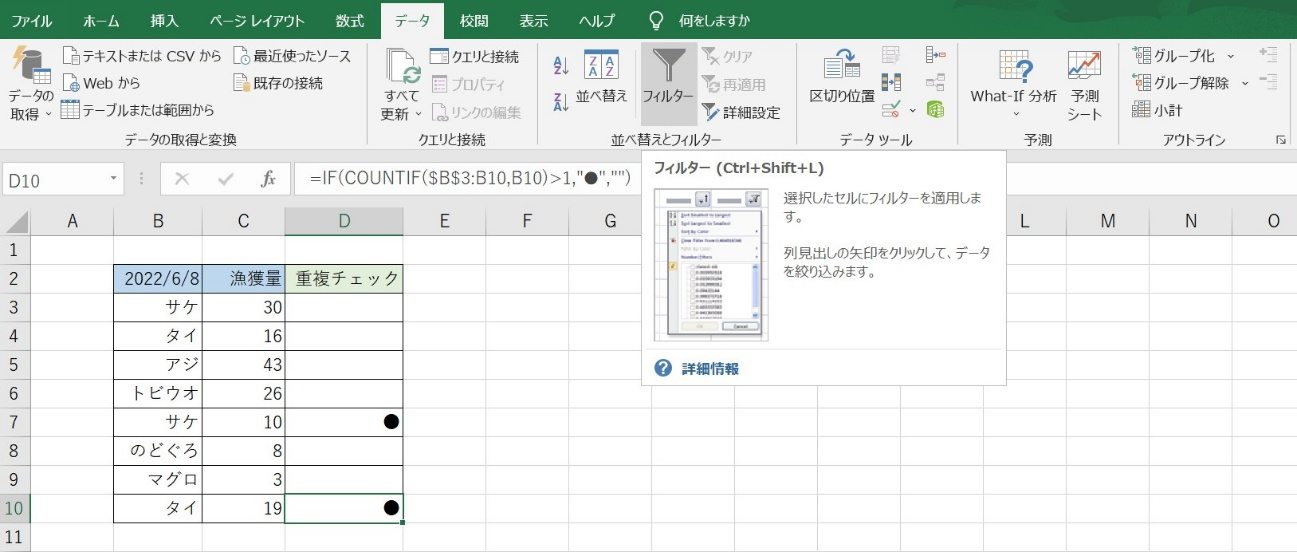Open クエリと接続 pane button
Image resolution: width=1297 pixels, height=552 pixels.
[x=474, y=56]
